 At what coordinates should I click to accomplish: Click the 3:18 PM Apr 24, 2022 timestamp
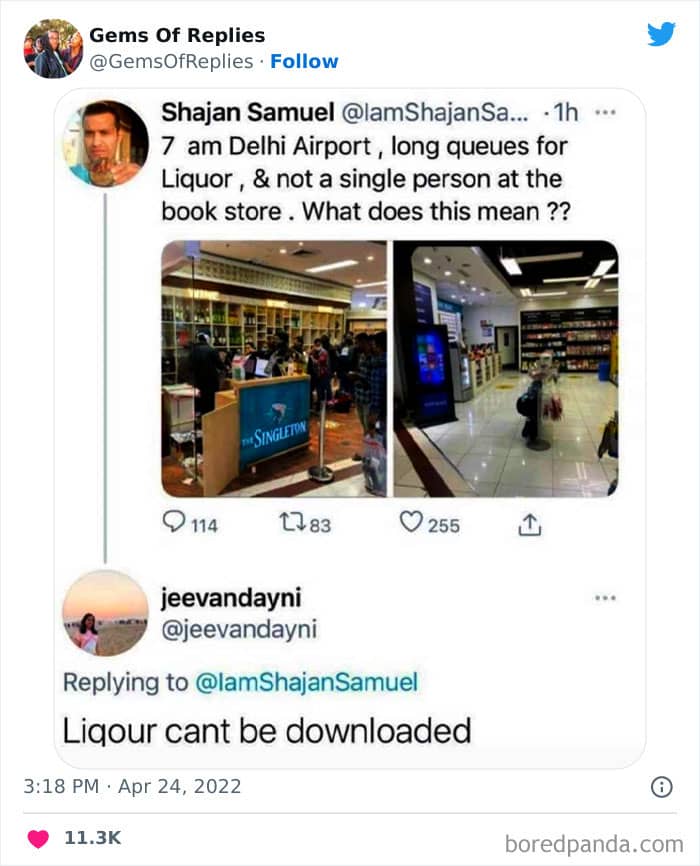point(132,786)
